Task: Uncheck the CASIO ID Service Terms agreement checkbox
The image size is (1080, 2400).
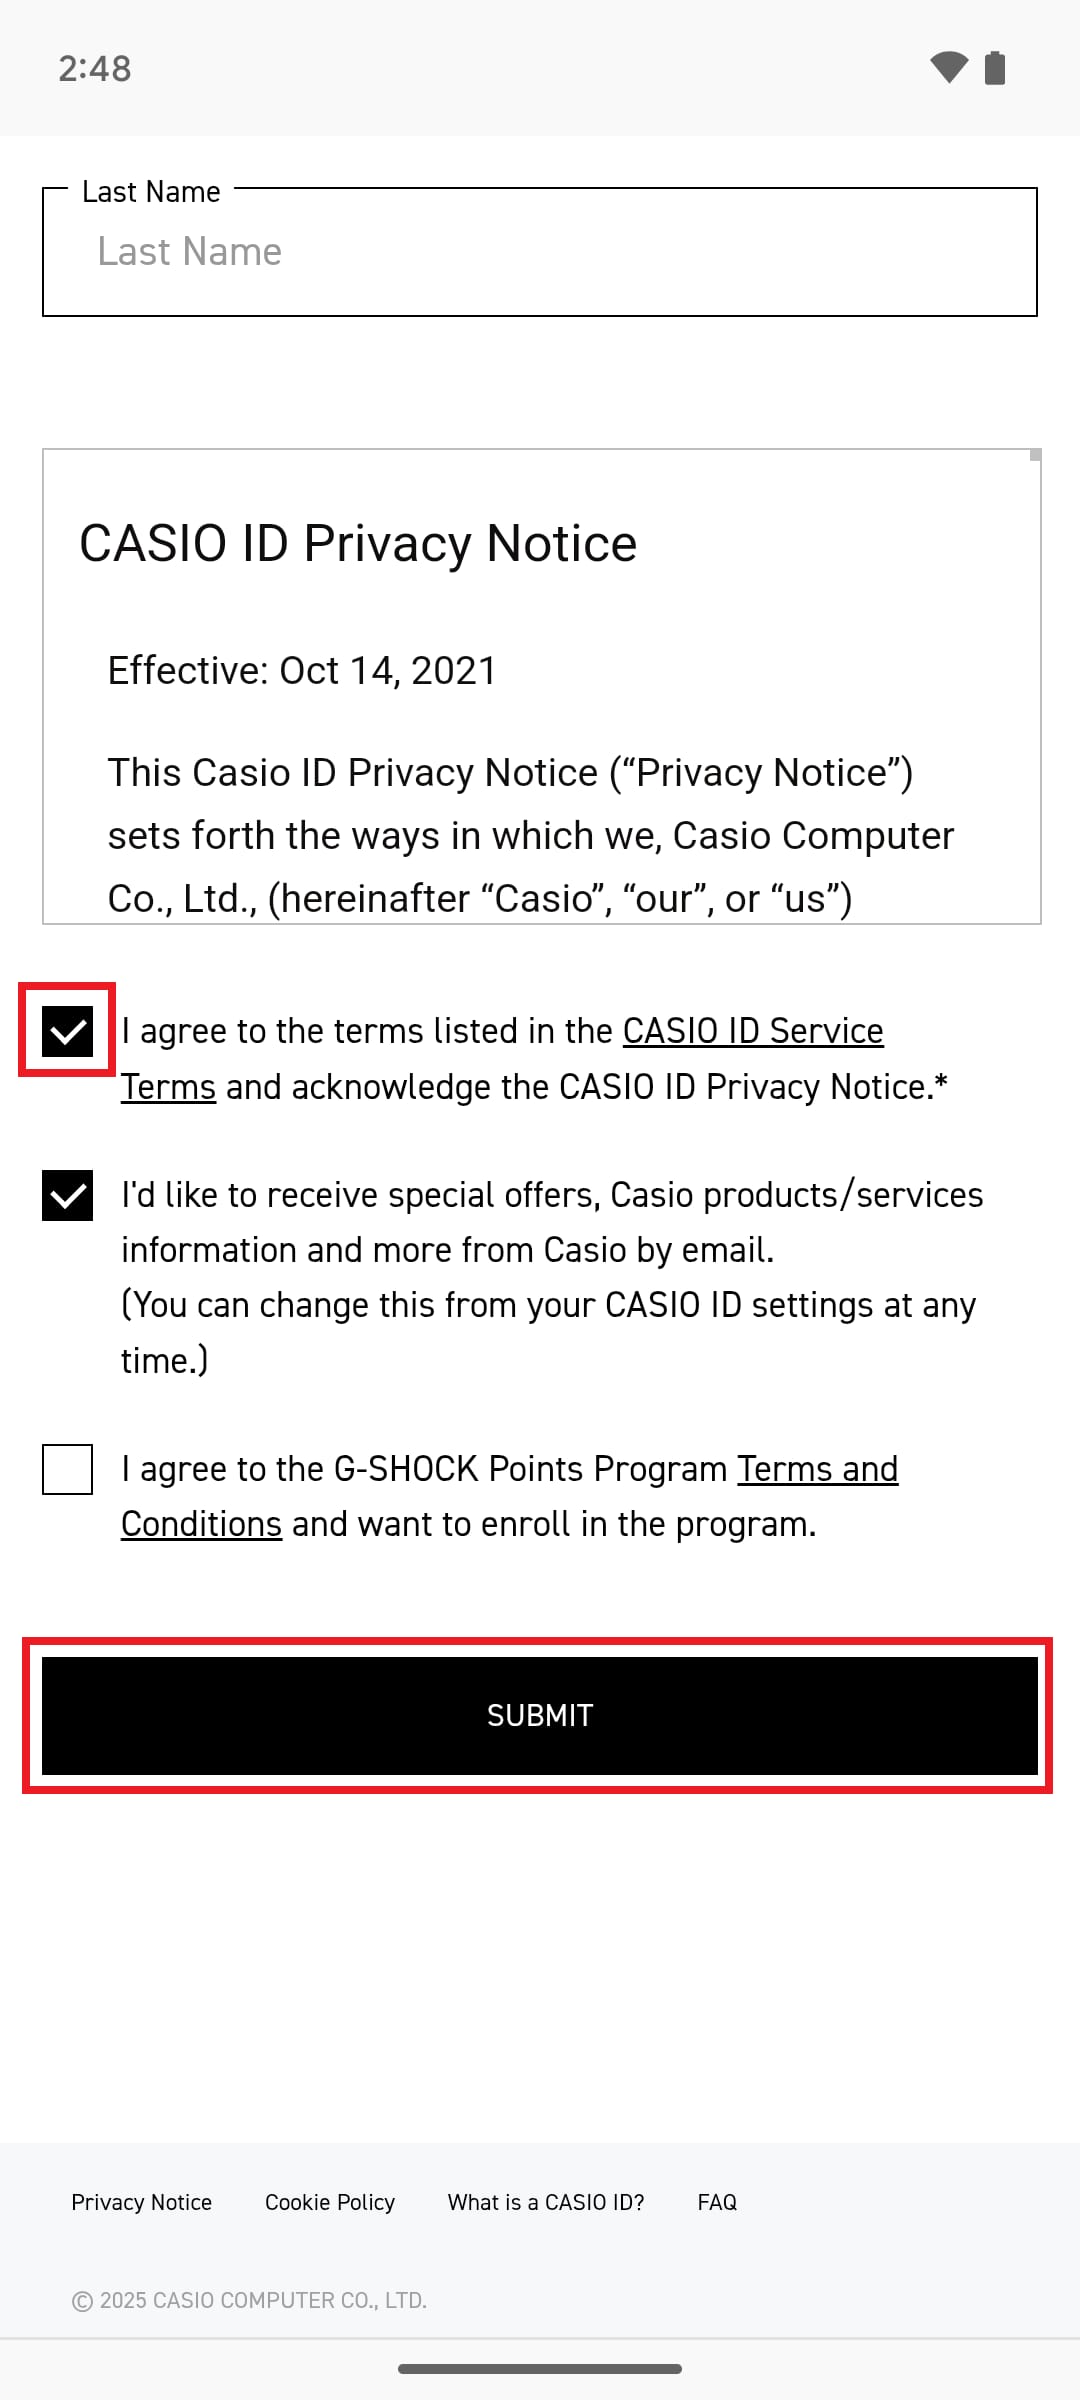Action: pos(67,1031)
